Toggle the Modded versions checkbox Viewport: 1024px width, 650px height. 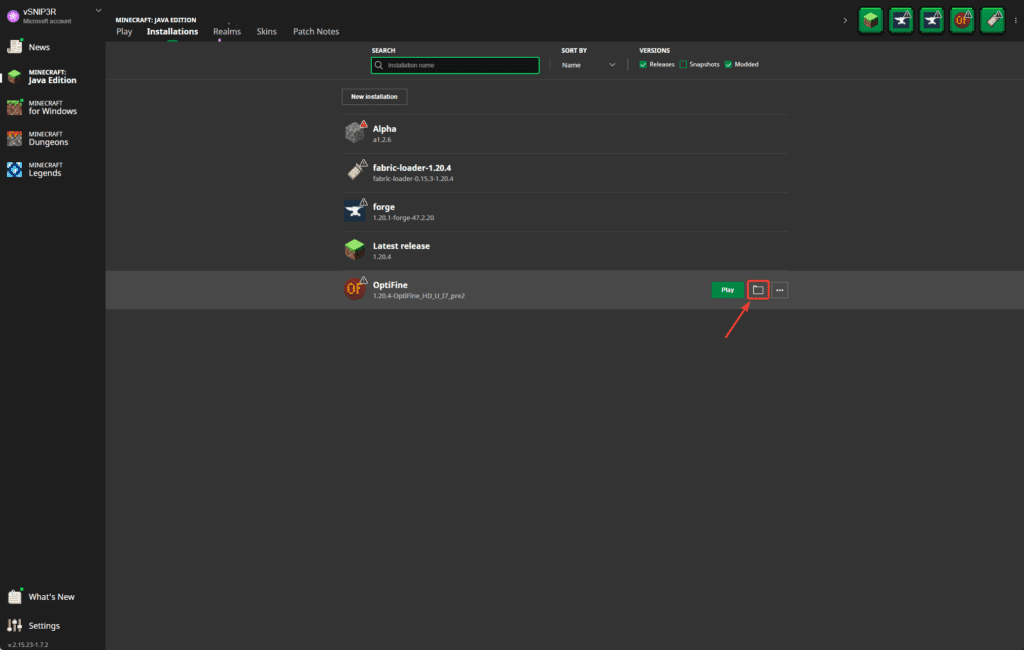point(729,64)
